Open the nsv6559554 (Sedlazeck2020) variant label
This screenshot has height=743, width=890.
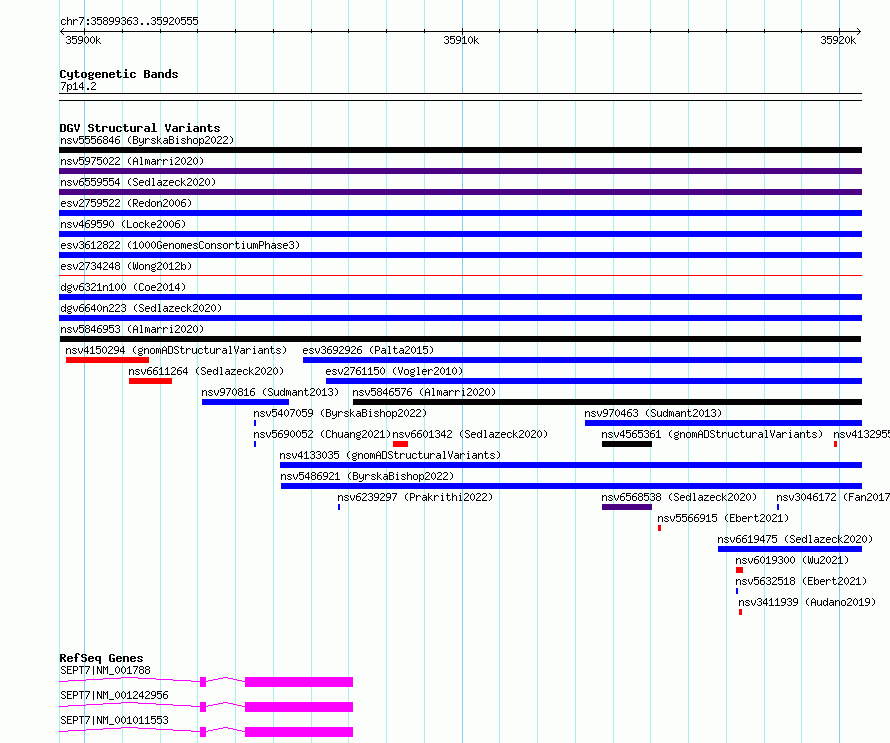pyautogui.click(x=138, y=182)
